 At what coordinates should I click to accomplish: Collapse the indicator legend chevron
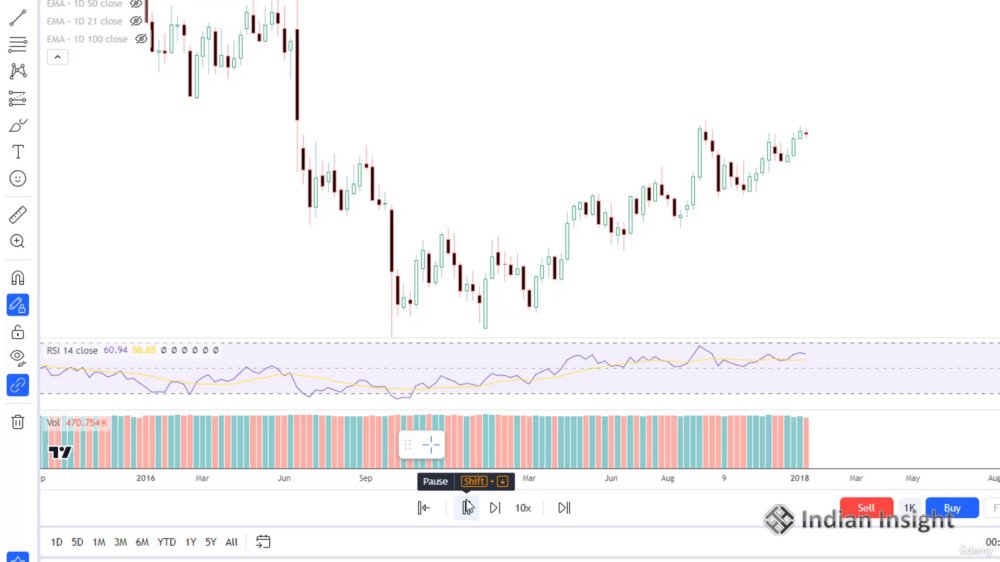(x=57, y=57)
